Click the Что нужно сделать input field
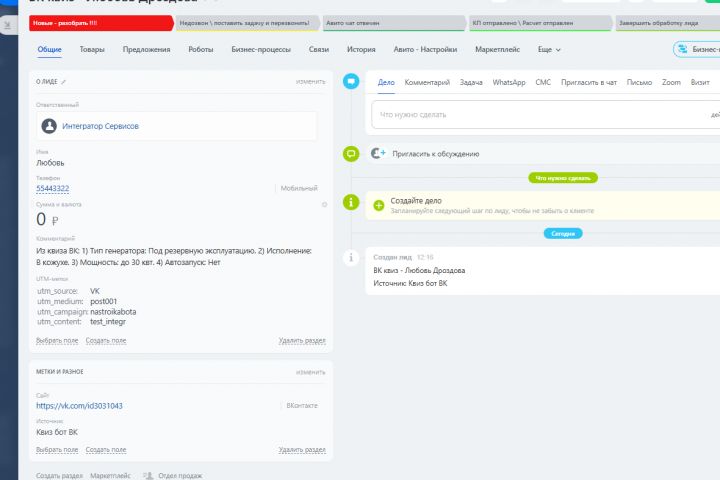This screenshot has width=720, height=480. pyautogui.click(x=546, y=114)
